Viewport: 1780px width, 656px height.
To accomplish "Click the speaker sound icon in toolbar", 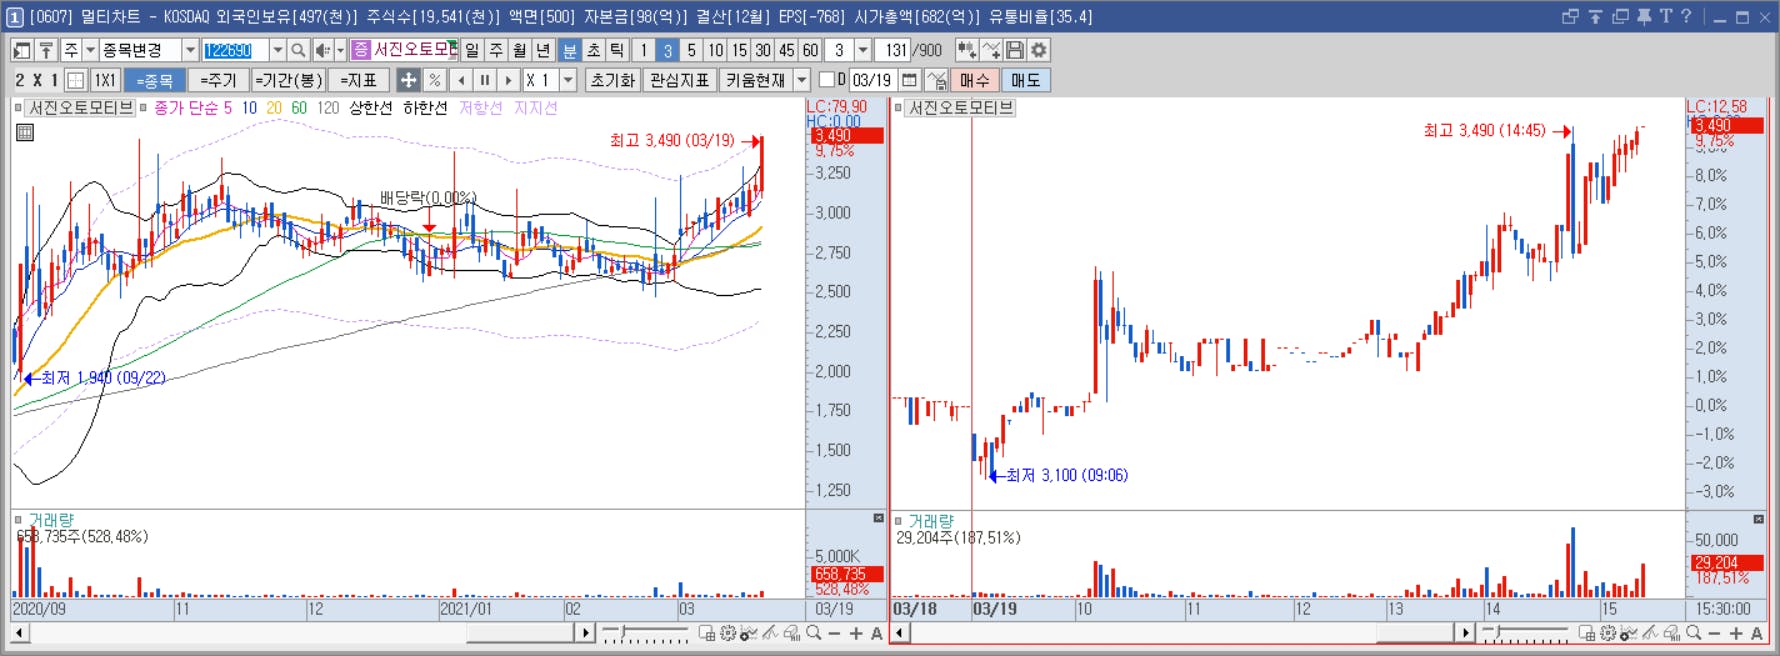I will click(323, 50).
